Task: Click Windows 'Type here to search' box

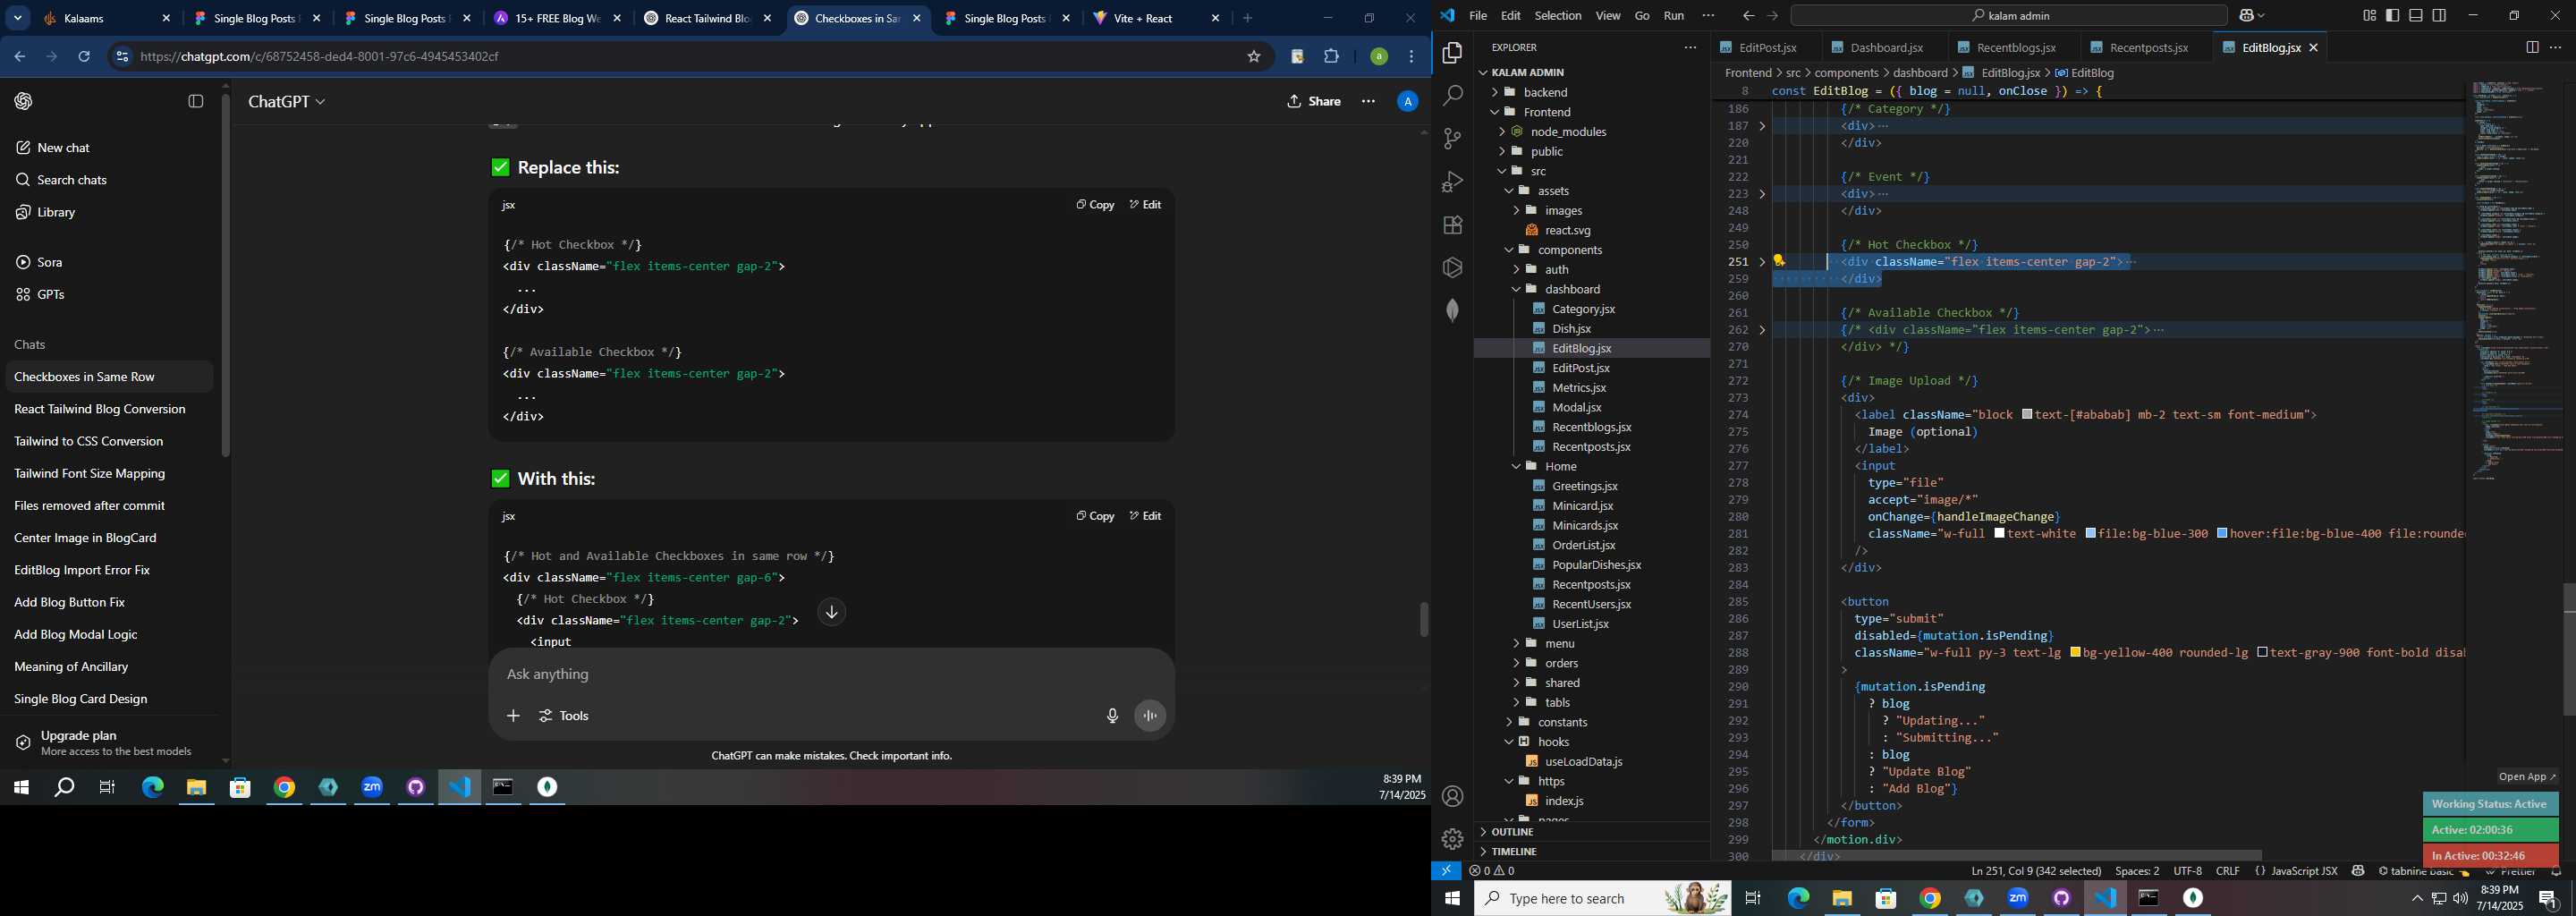Action: pos(1602,898)
